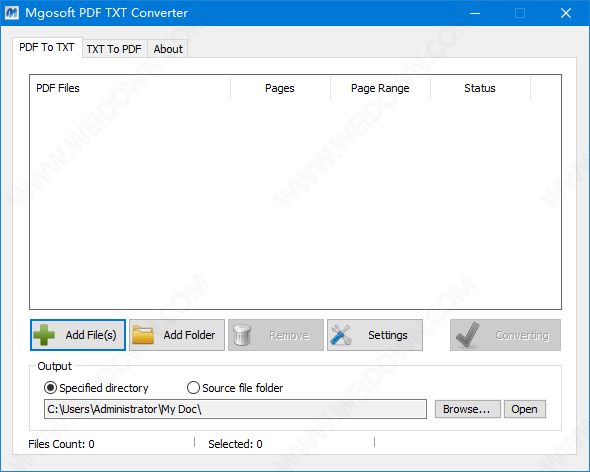Click the Open output folder button

click(525, 409)
